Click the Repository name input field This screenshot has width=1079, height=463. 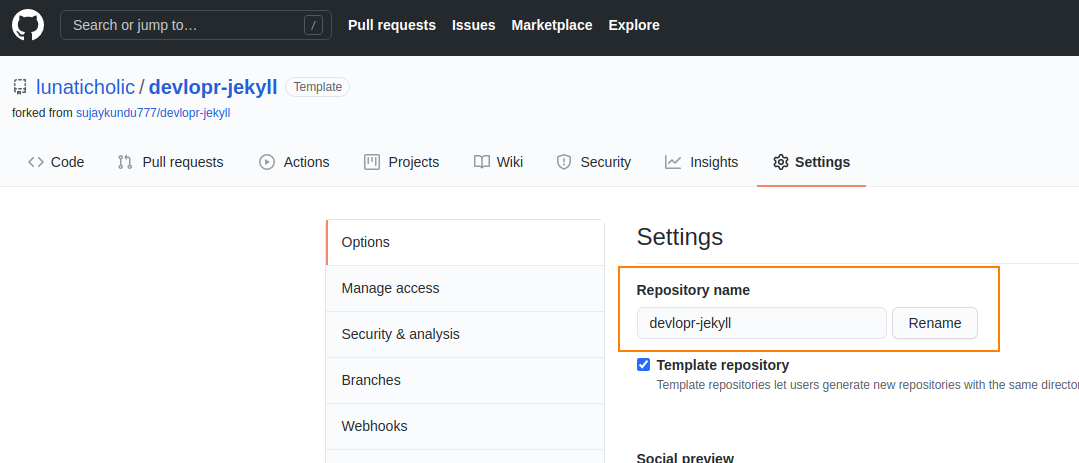(762, 323)
